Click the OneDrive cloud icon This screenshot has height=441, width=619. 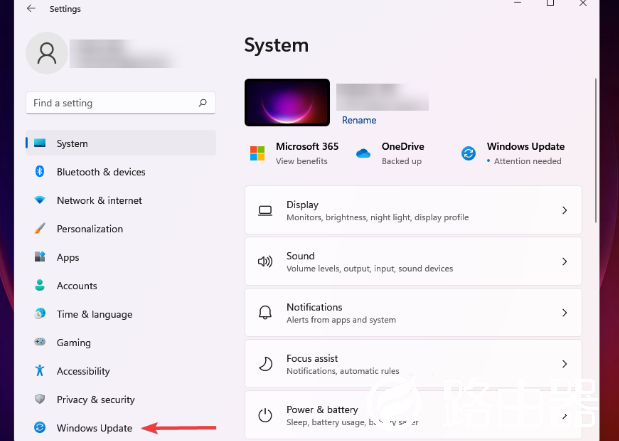click(x=363, y=153)
